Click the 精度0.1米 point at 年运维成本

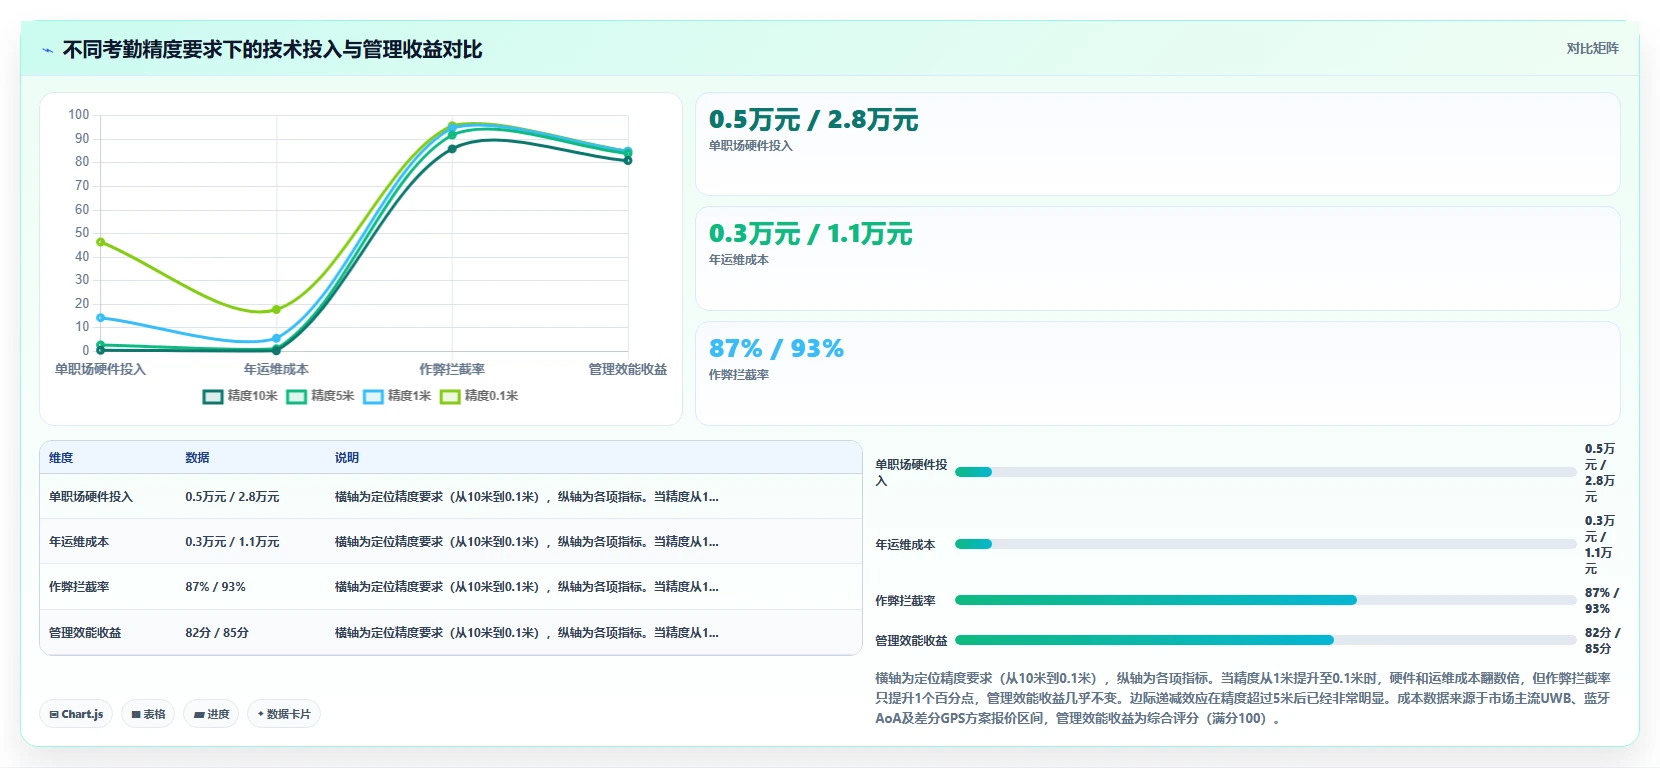276,310
